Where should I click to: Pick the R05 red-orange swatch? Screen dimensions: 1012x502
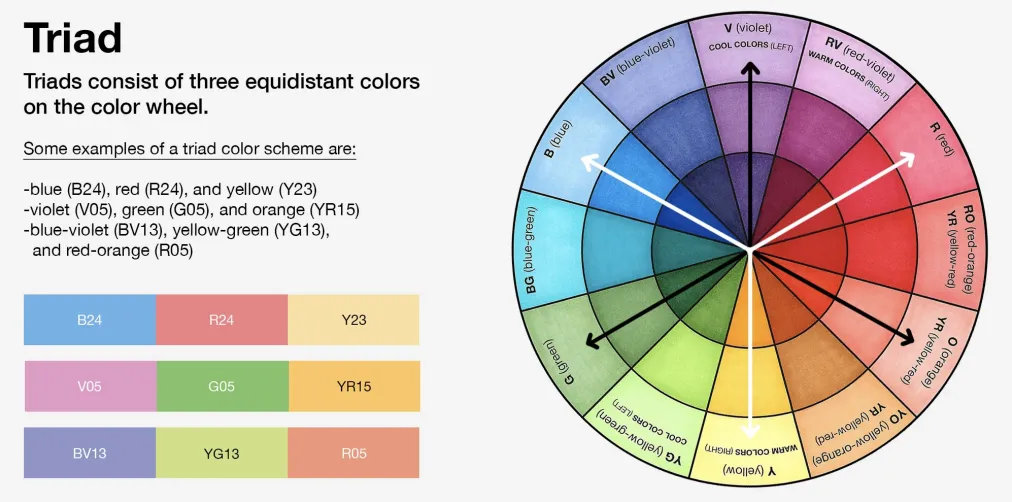tap(354, 453)
